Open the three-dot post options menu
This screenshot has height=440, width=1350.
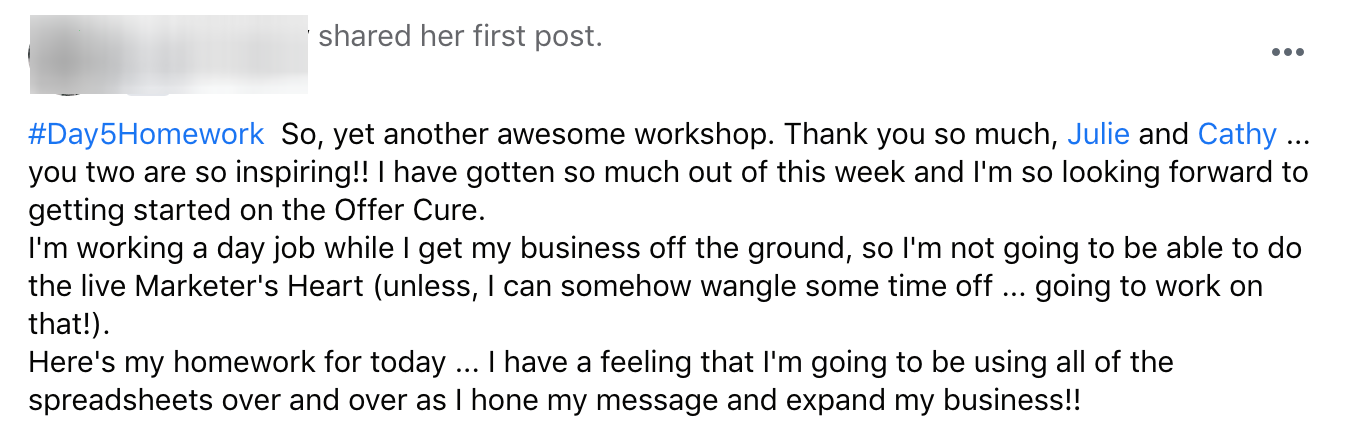[x=1287, y=53]
